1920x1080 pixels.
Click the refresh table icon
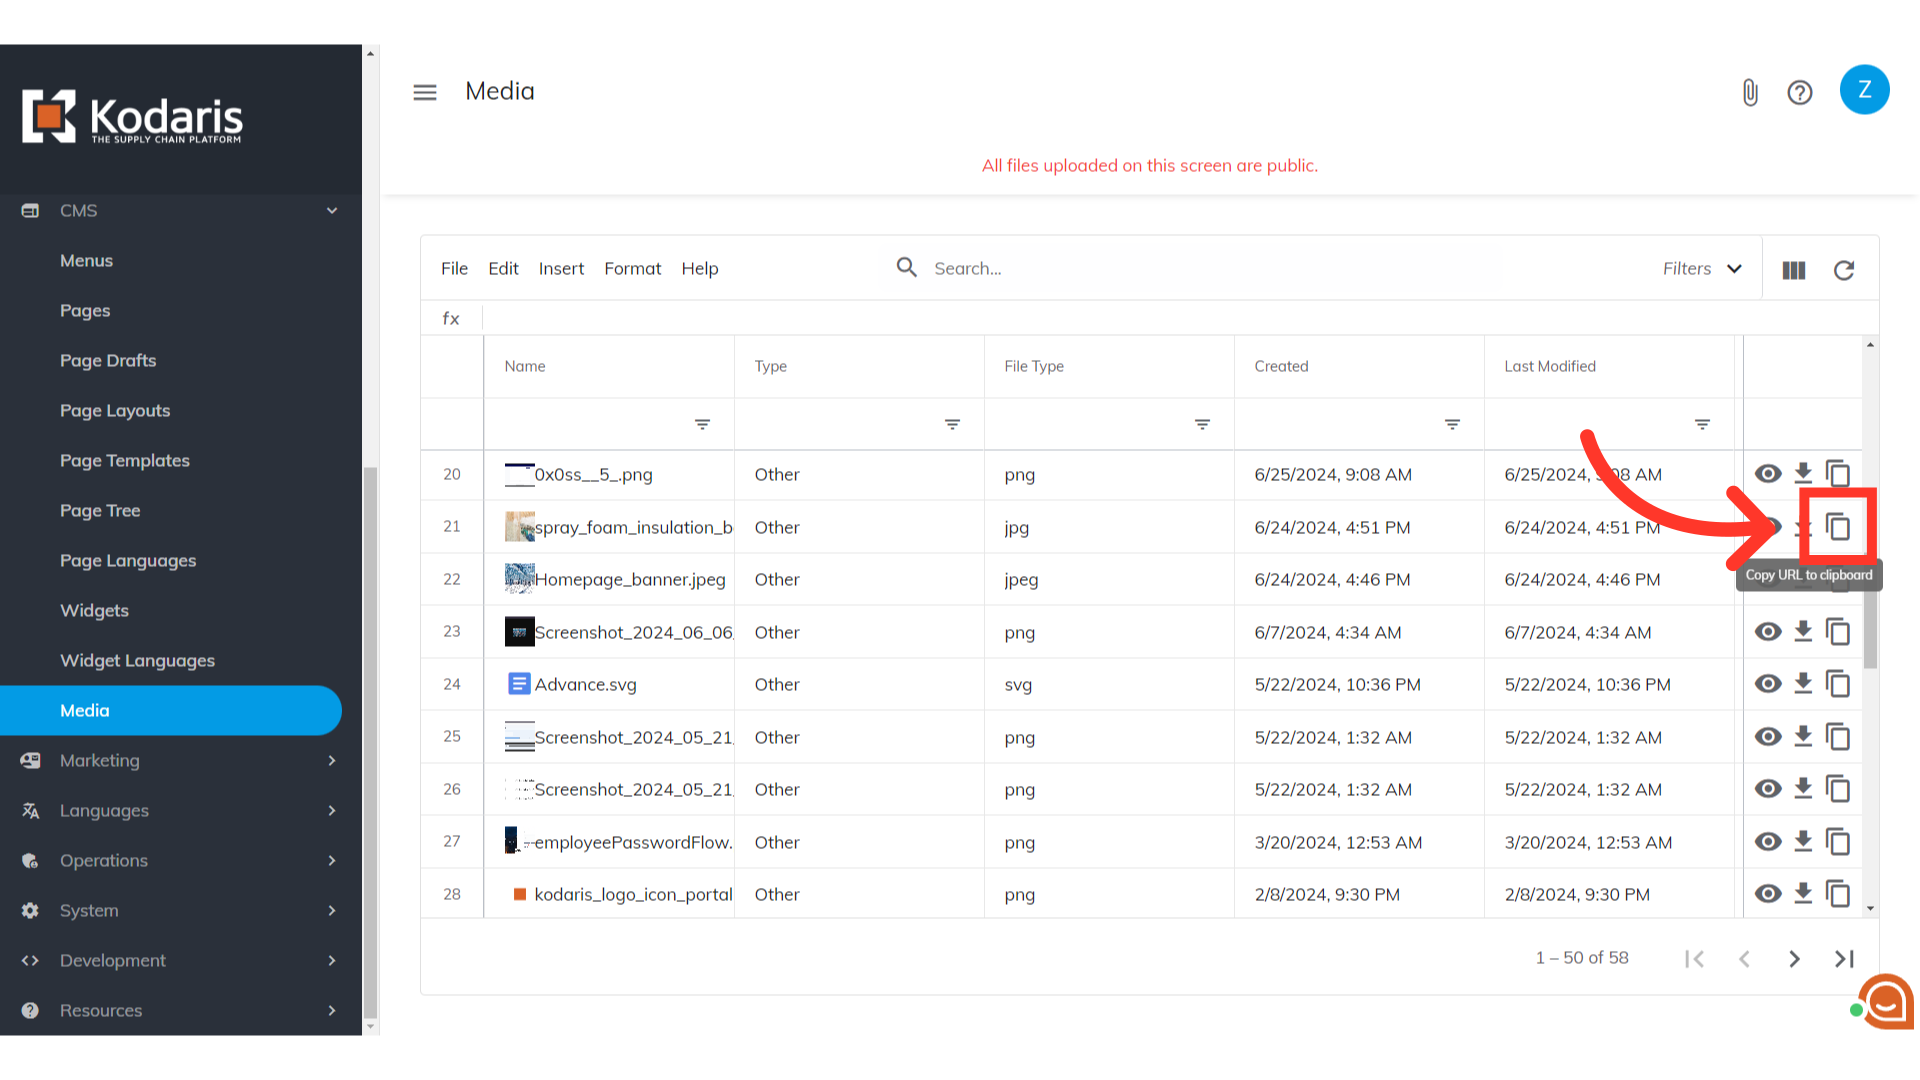[1843, 270]
